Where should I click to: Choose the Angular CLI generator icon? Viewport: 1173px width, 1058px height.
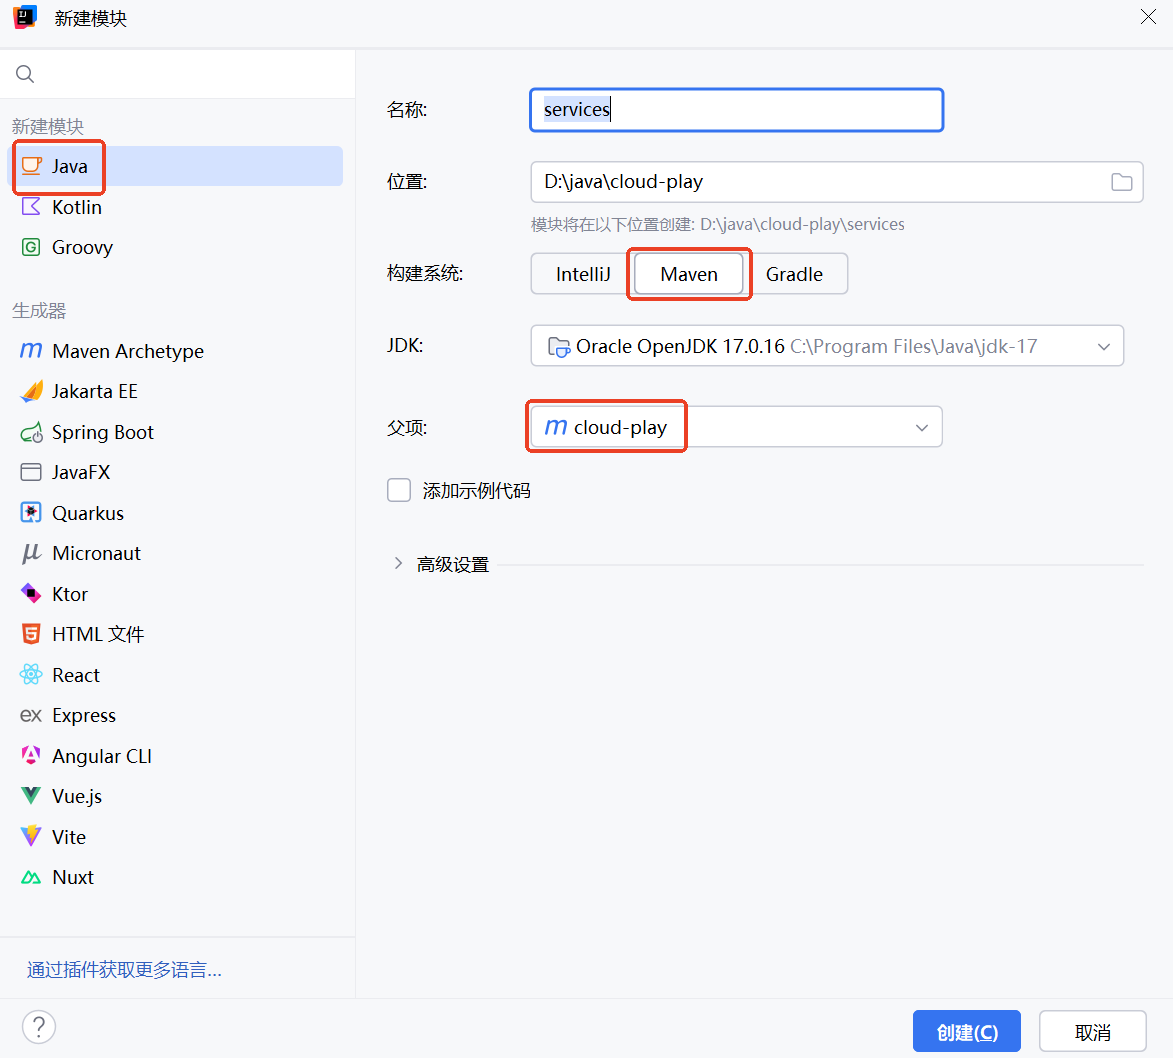click(31, 756)
